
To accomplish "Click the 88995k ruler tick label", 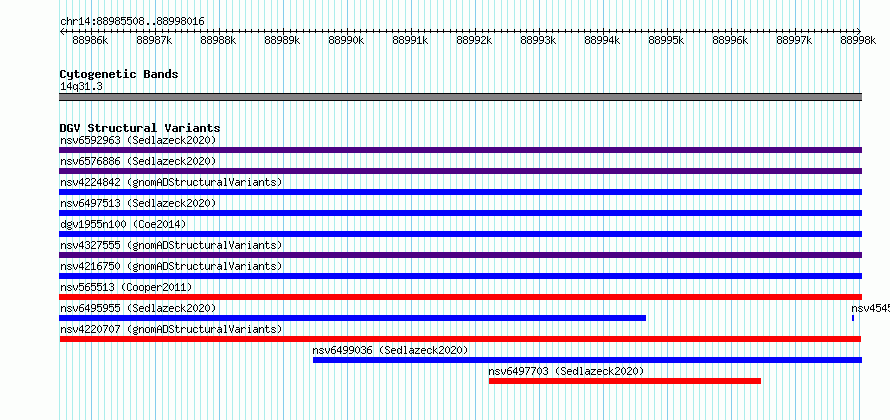I will click(x=666, y=40).
